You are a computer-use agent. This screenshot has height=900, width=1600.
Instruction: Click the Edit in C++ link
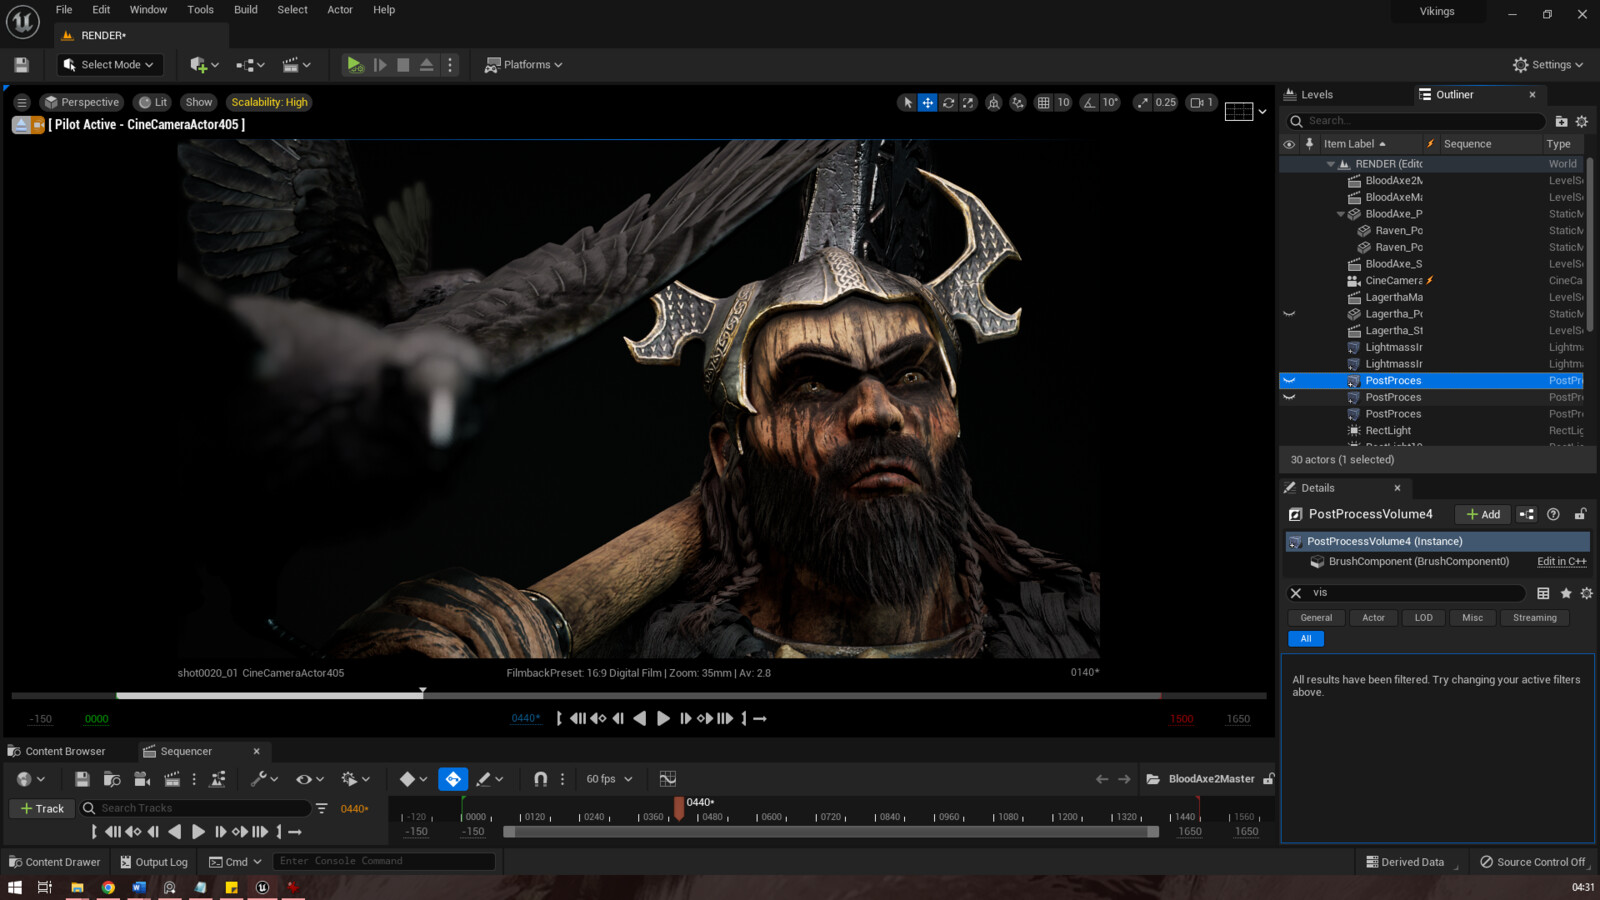point(1561,562)
